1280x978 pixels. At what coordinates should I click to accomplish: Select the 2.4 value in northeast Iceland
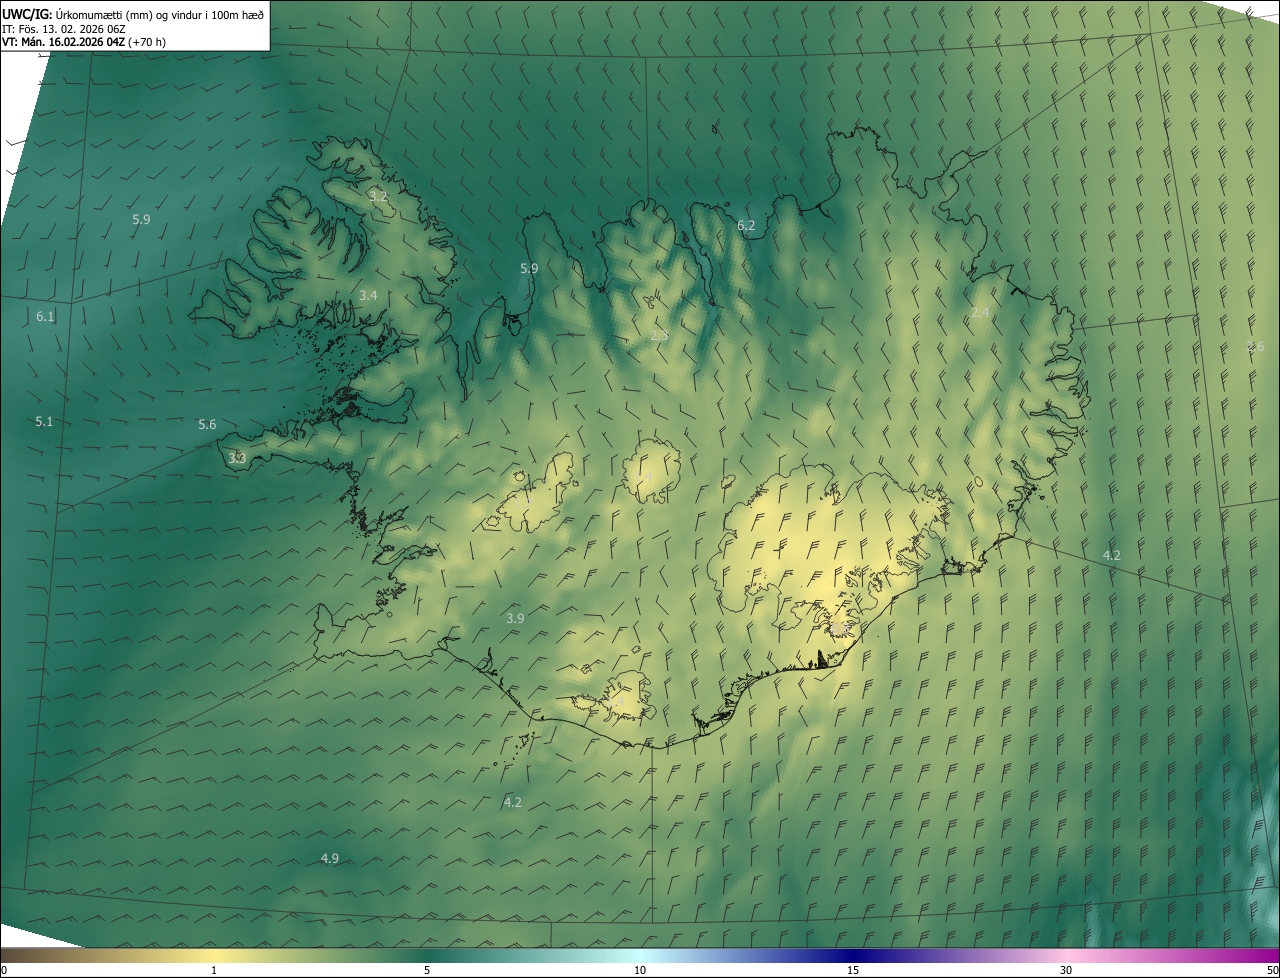(980, 312)
